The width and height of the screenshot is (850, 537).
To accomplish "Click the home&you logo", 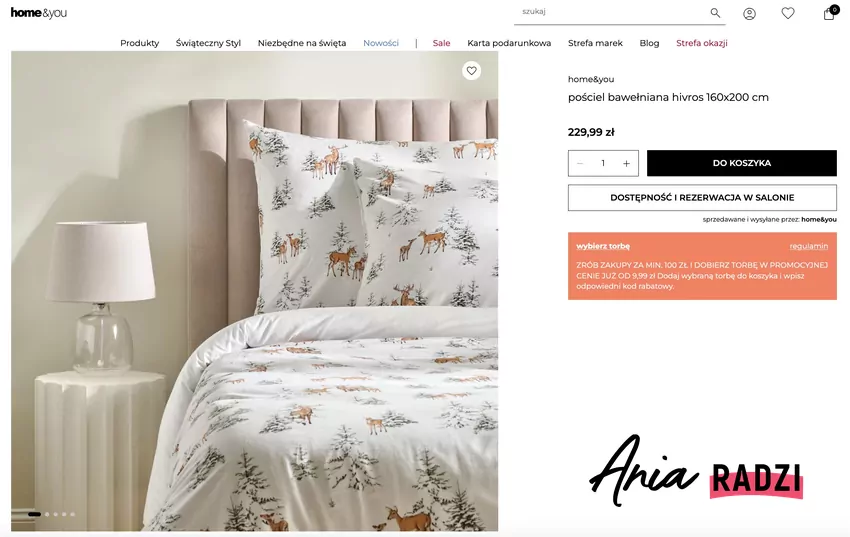I will click(x=38, y=12).
